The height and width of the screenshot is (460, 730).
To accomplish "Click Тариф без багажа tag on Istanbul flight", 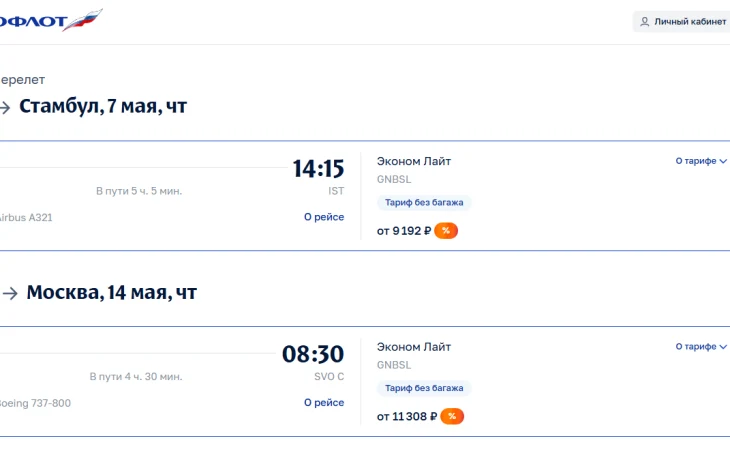I will coord(424,203).
